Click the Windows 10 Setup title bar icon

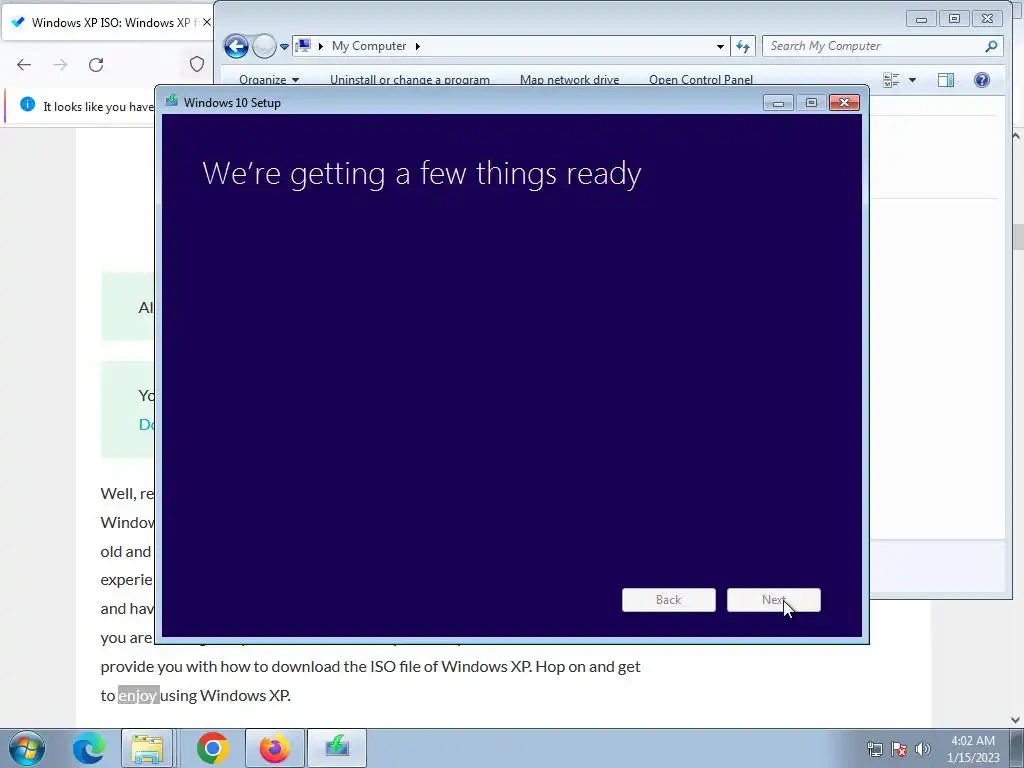coord(172,101)
